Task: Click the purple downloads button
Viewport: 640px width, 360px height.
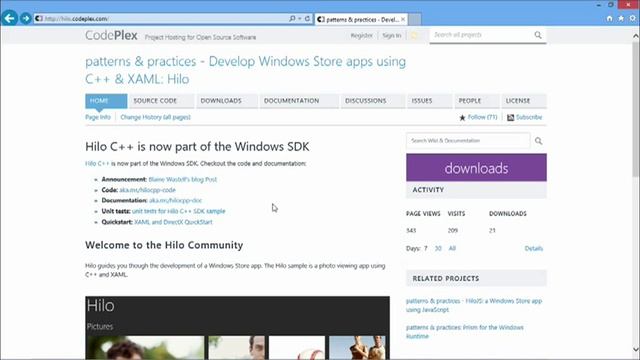Action: point(476,168)
